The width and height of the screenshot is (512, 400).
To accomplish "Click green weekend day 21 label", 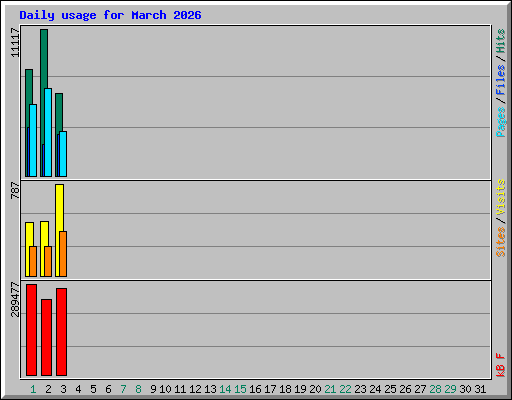I will 330,389.
